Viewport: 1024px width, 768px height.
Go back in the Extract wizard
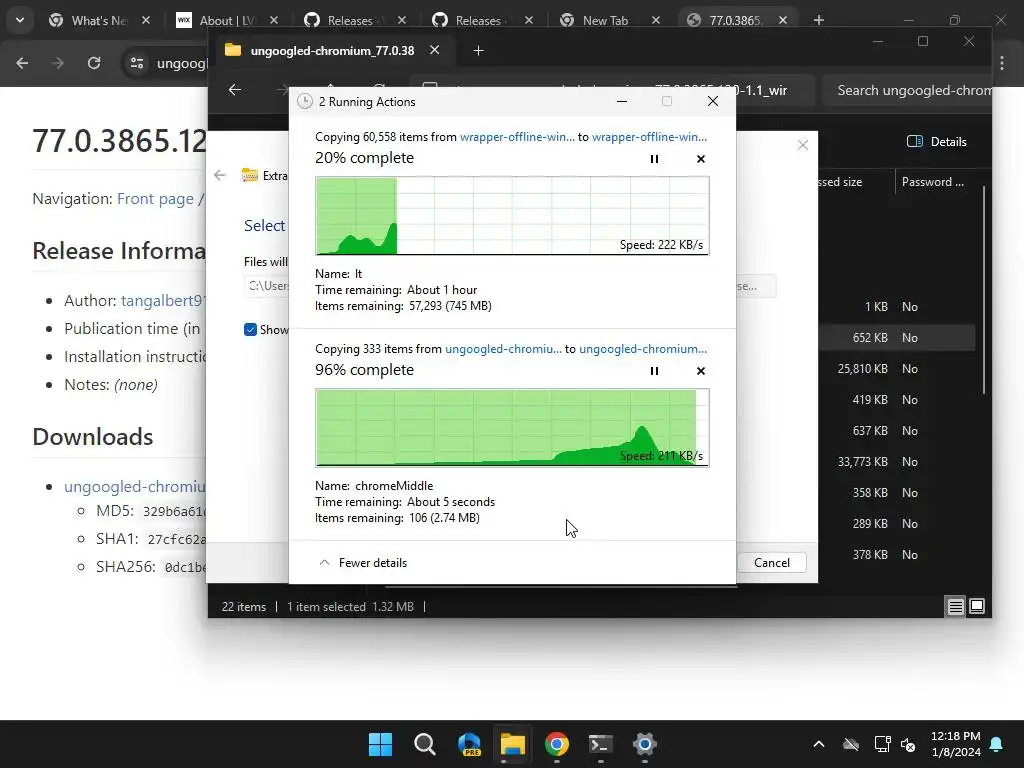[x=220, y=175]
